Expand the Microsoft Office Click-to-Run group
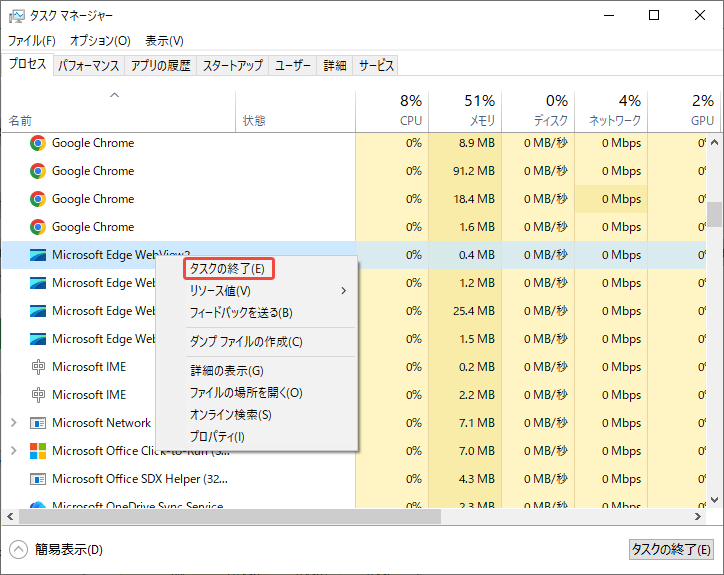Viewport: 724px width, 575px height. 14,450
